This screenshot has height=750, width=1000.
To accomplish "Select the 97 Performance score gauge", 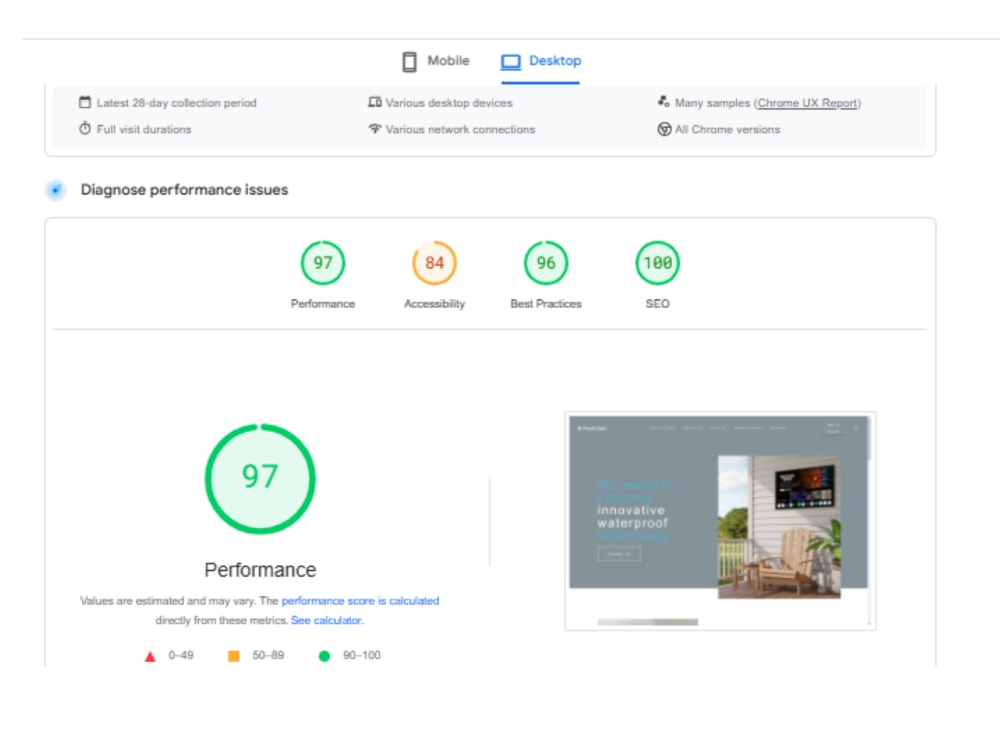I will 323,263.
